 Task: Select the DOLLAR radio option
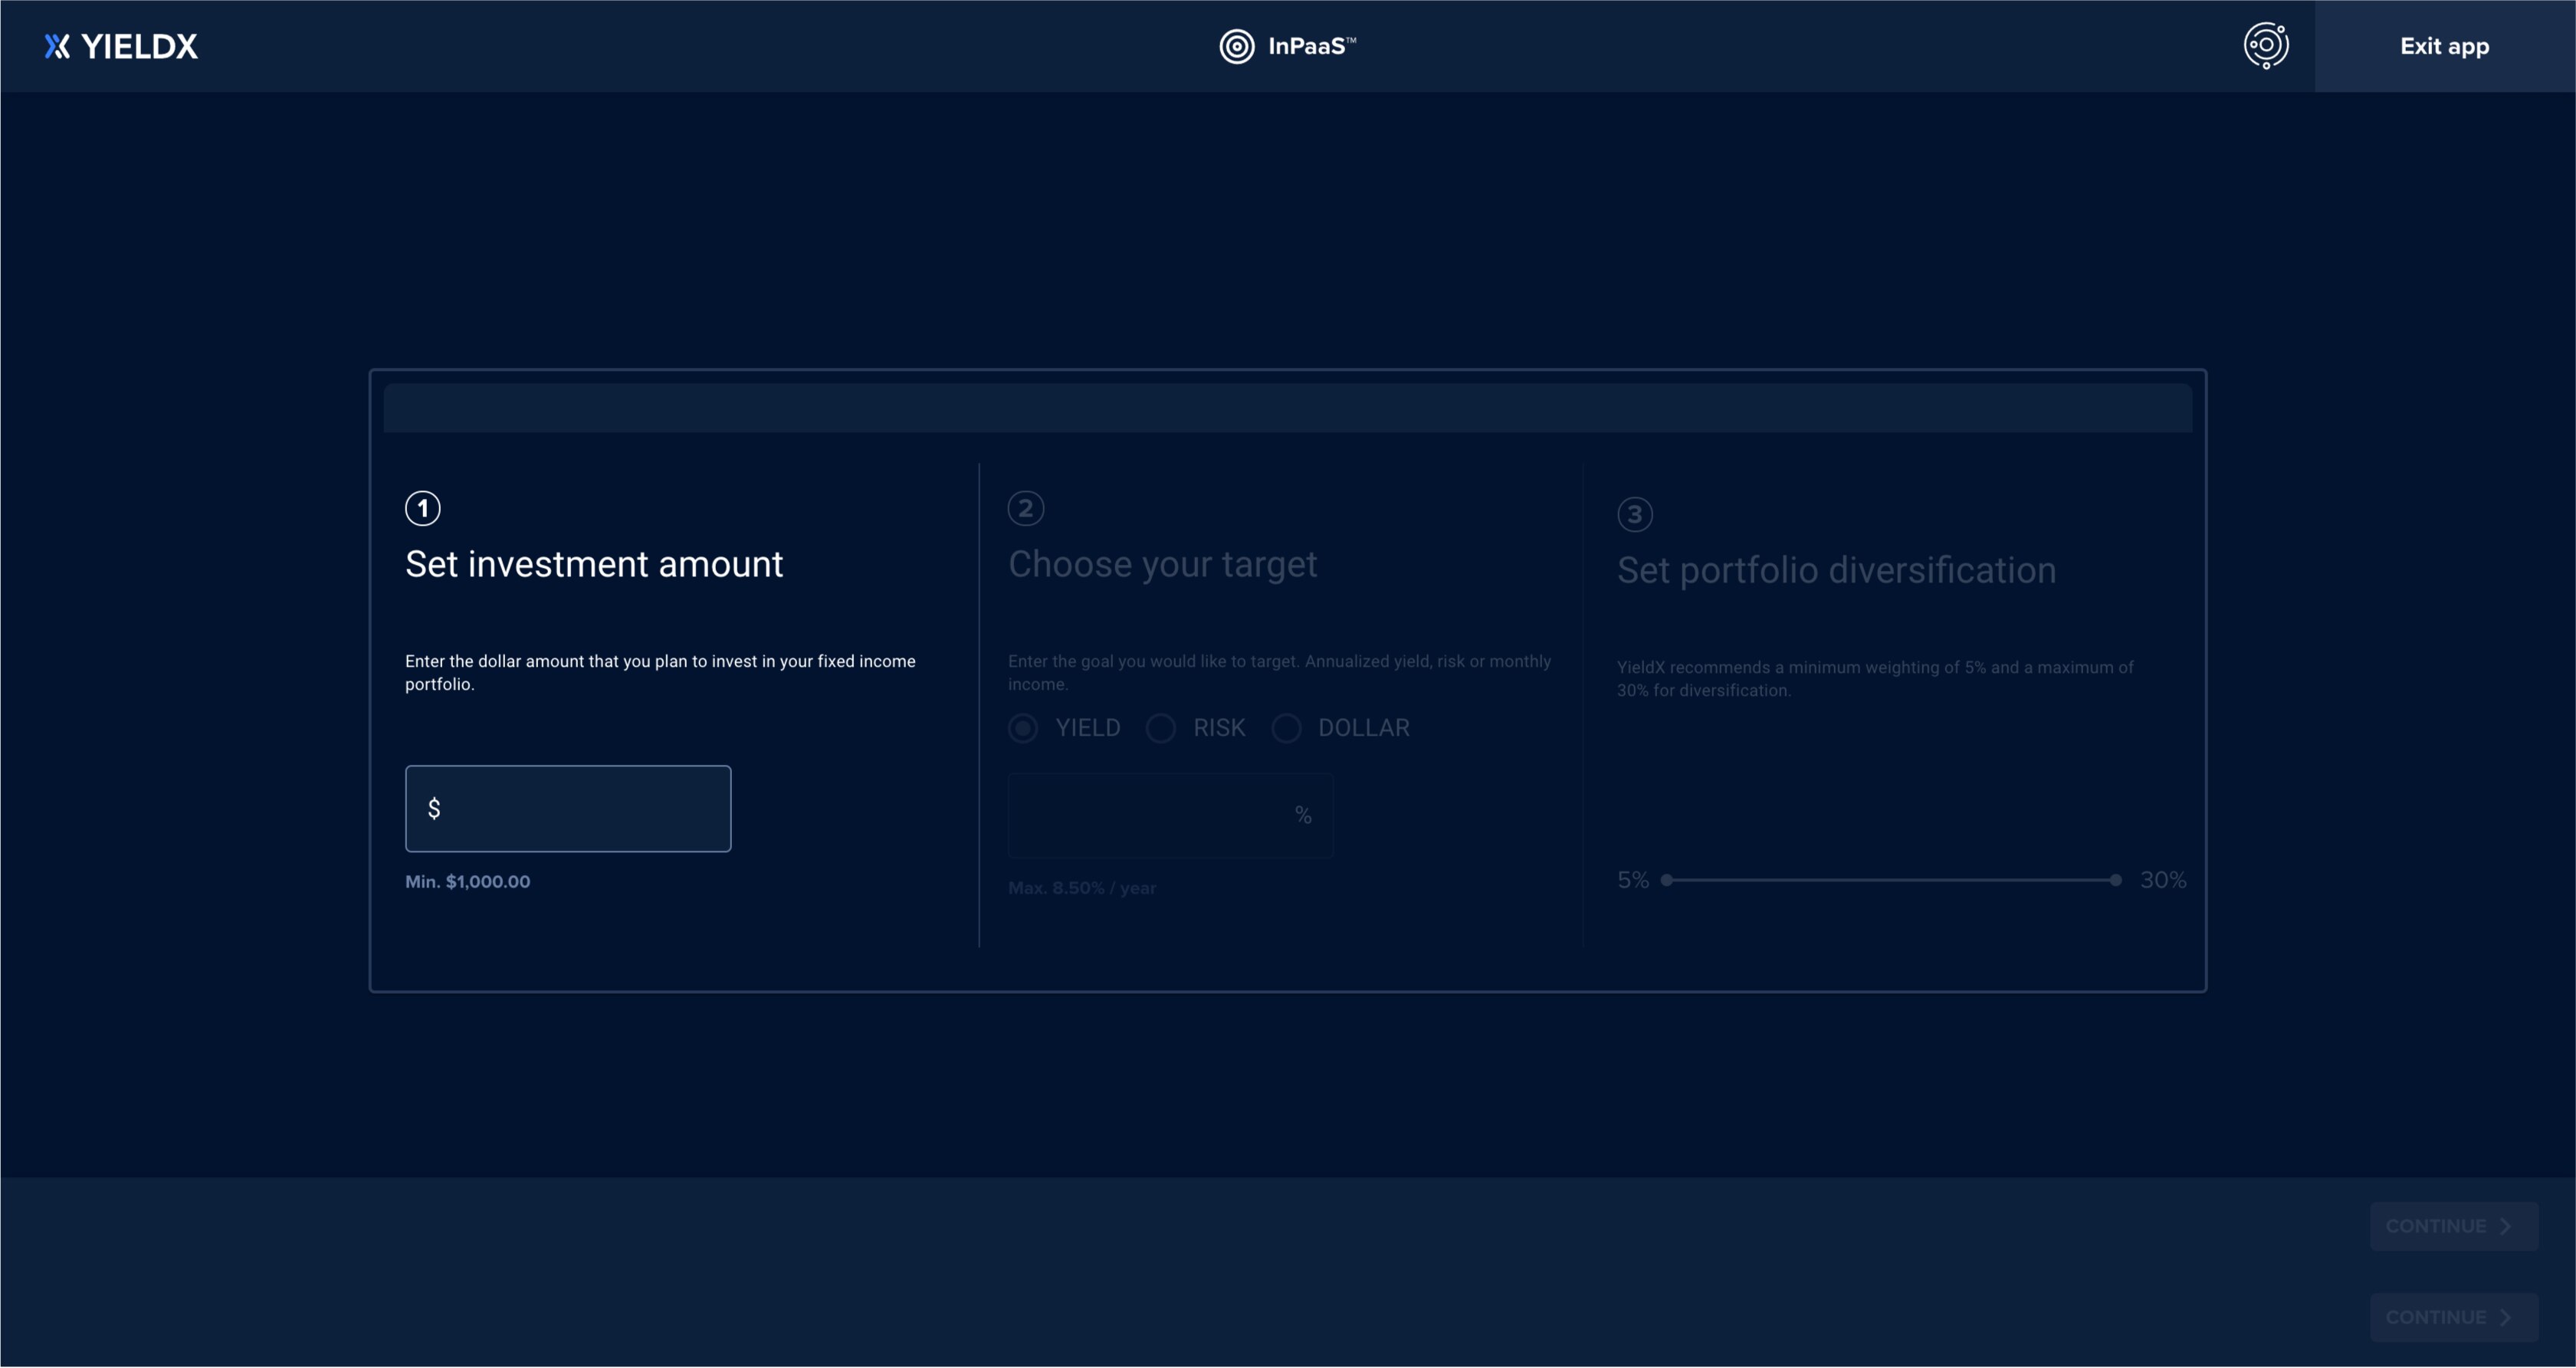click(x=1286, y=728)
